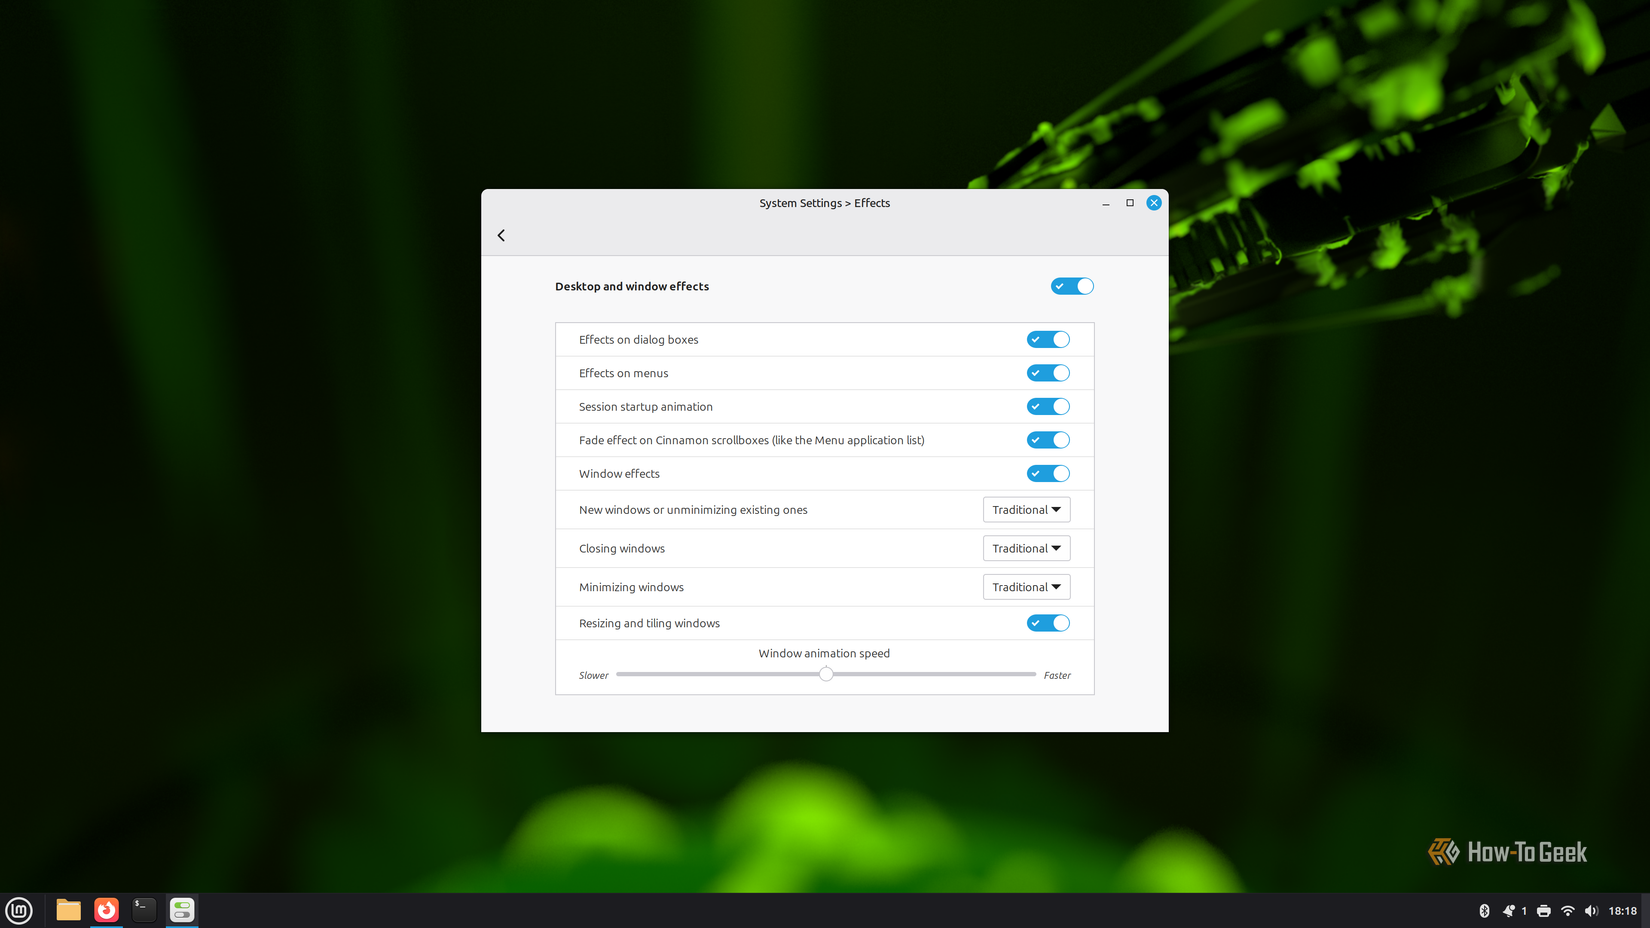The height and width of the screenshot is (928, 1650).
Task: Open the sound volume icon
Action: pyautogui.click(x=1591, y=911)
